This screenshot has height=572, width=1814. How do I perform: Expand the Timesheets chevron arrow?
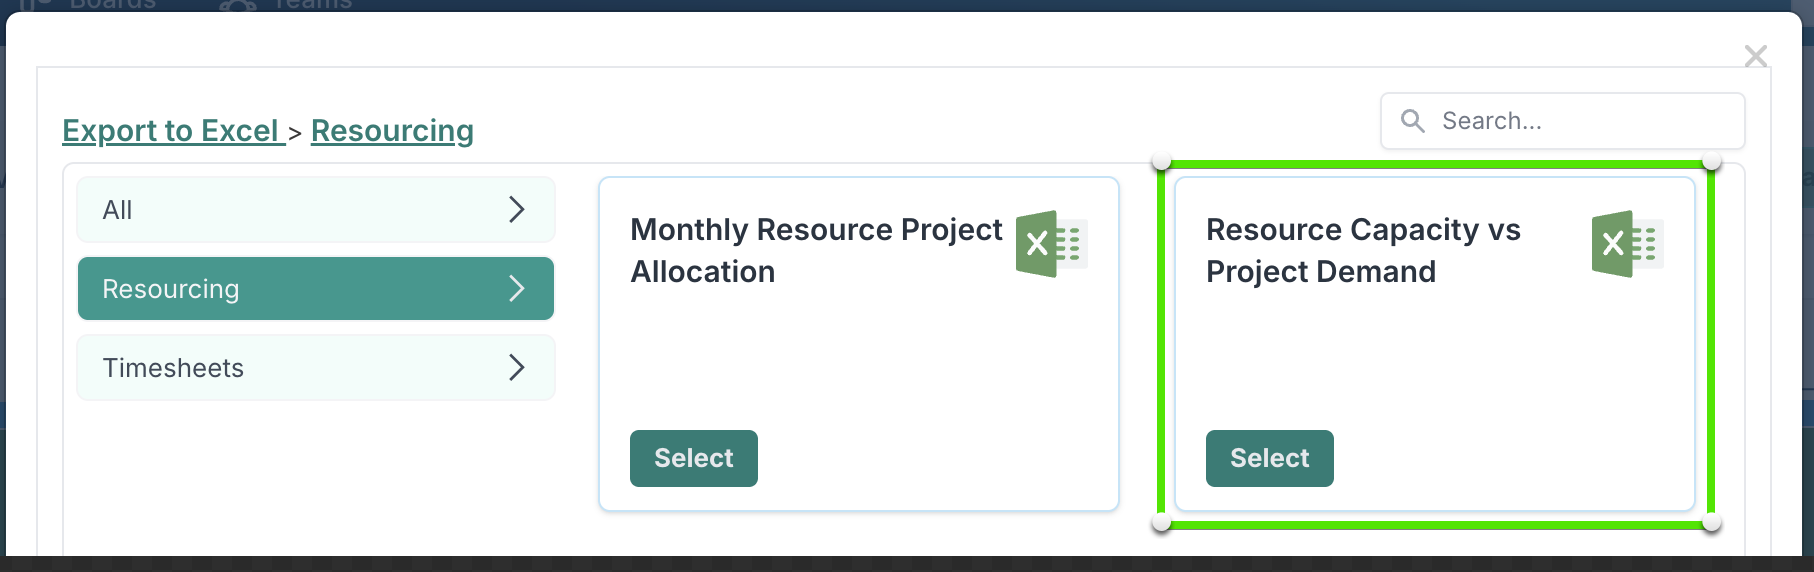(x=516, y=368)
